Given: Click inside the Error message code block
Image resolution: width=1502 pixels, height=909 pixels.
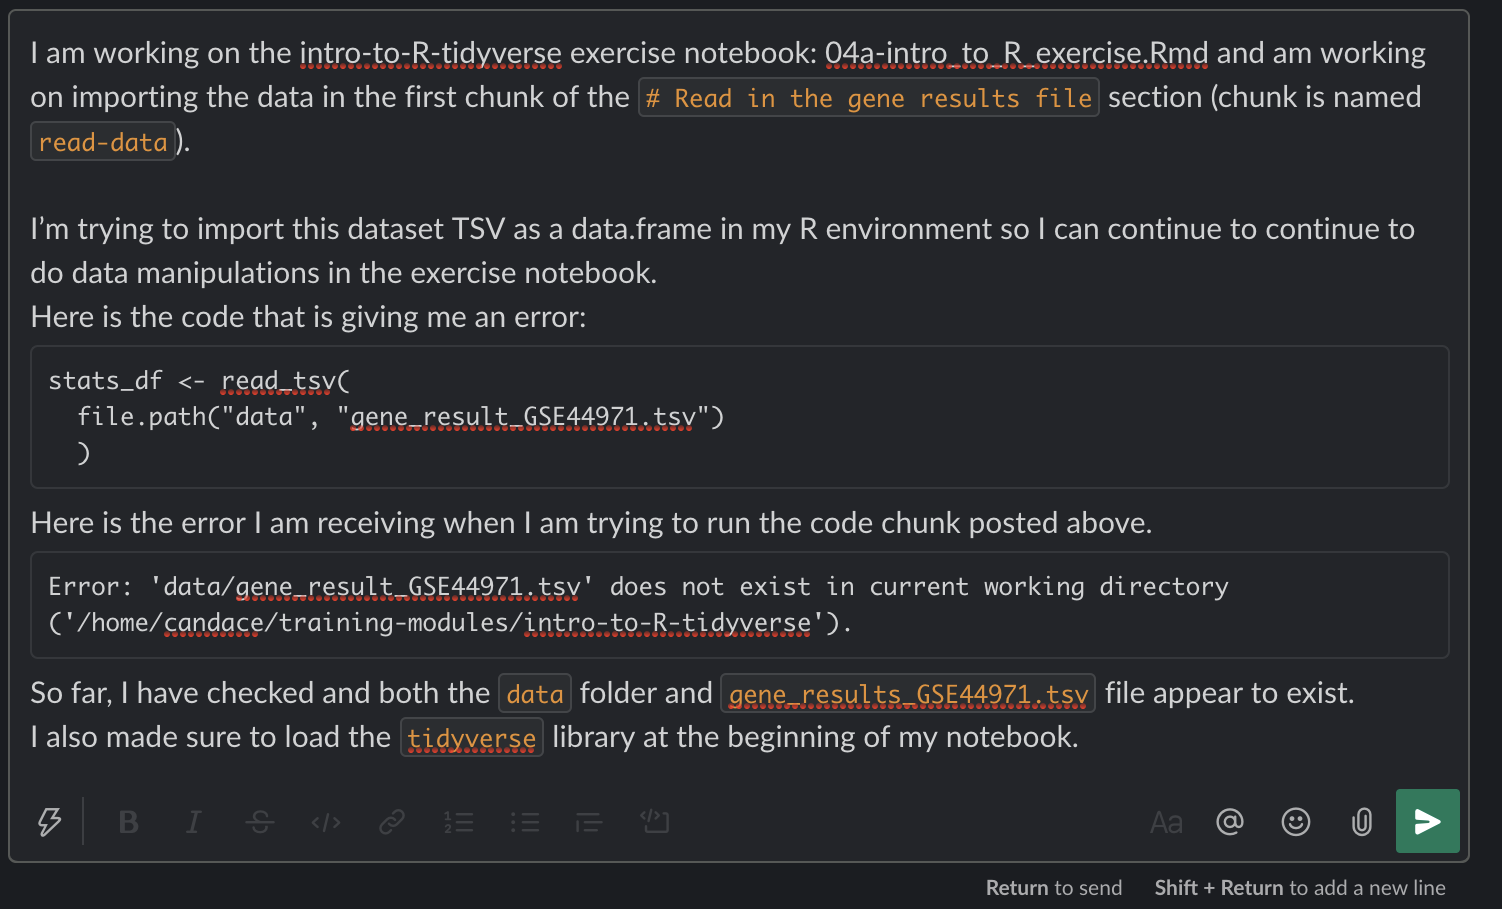Looking at the screenshot, I should (739, 605).
